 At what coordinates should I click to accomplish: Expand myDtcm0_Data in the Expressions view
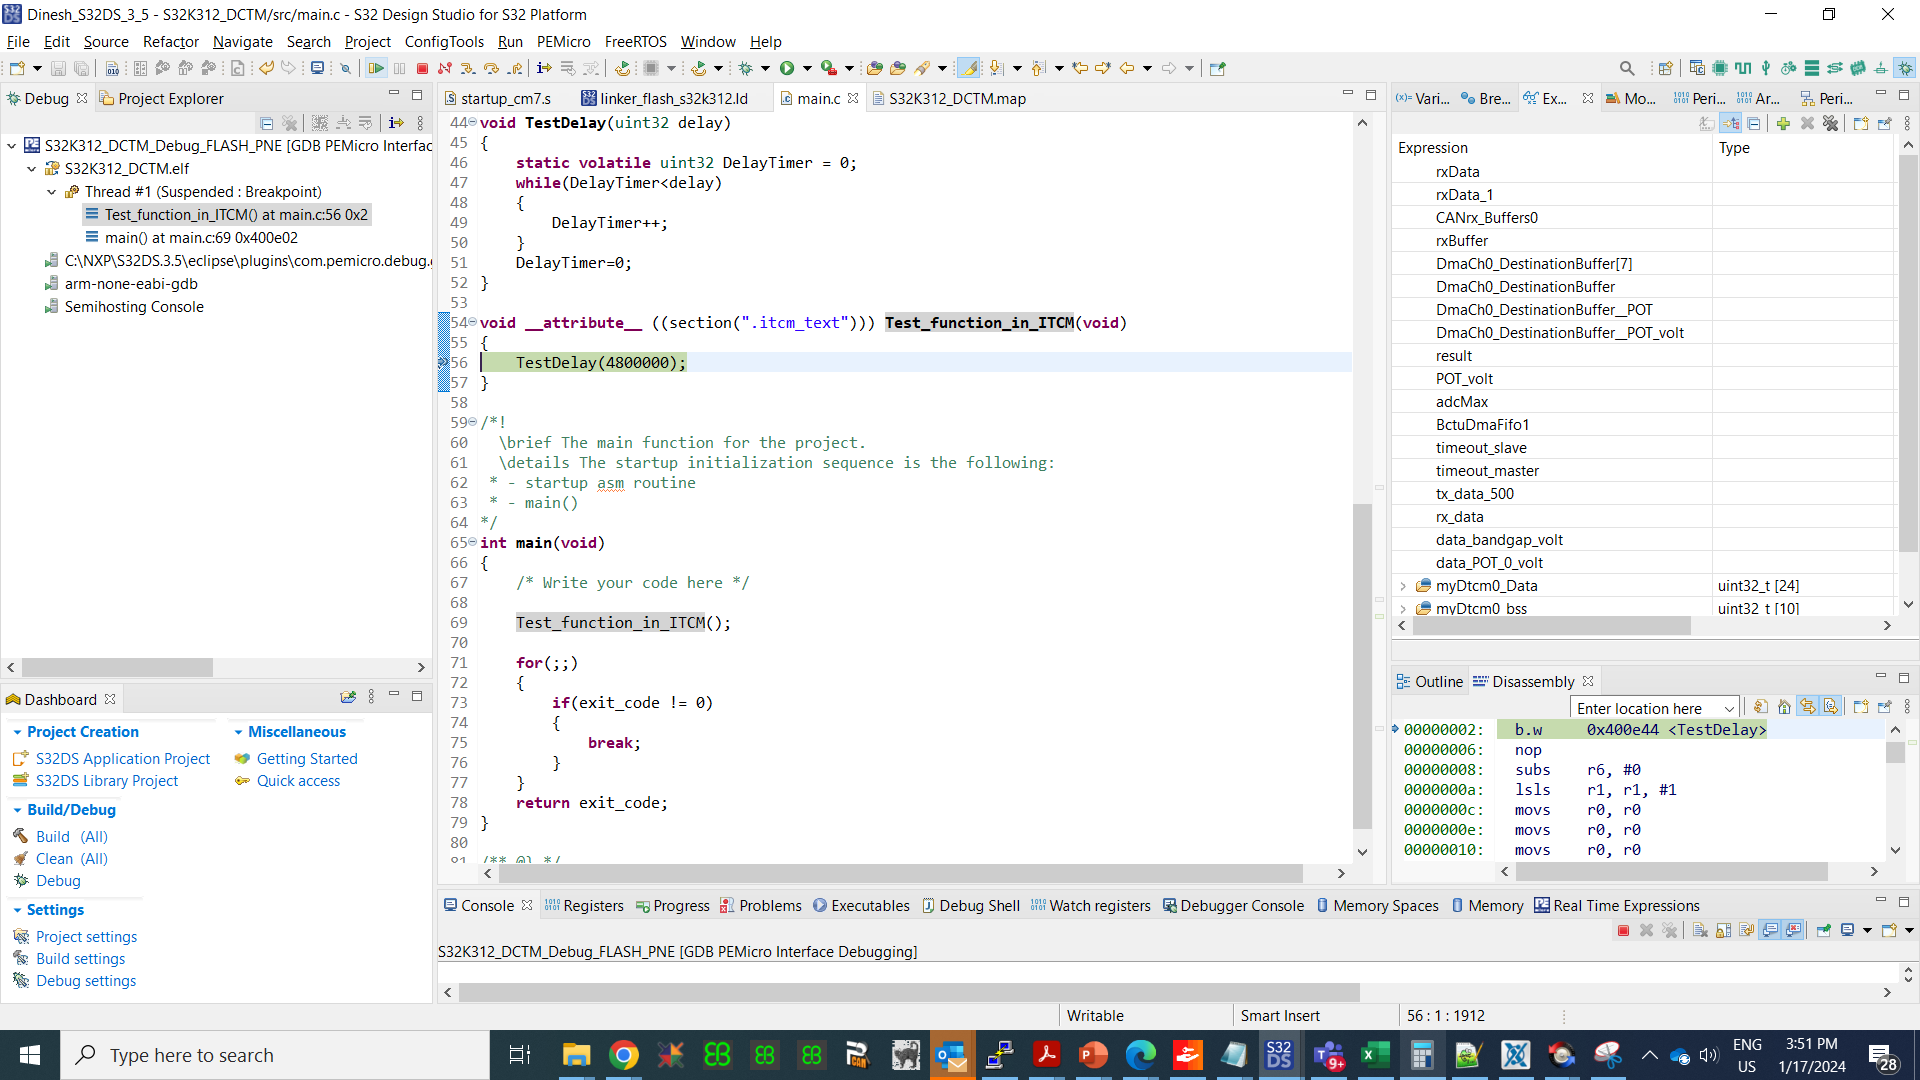tap(1404, 586)
